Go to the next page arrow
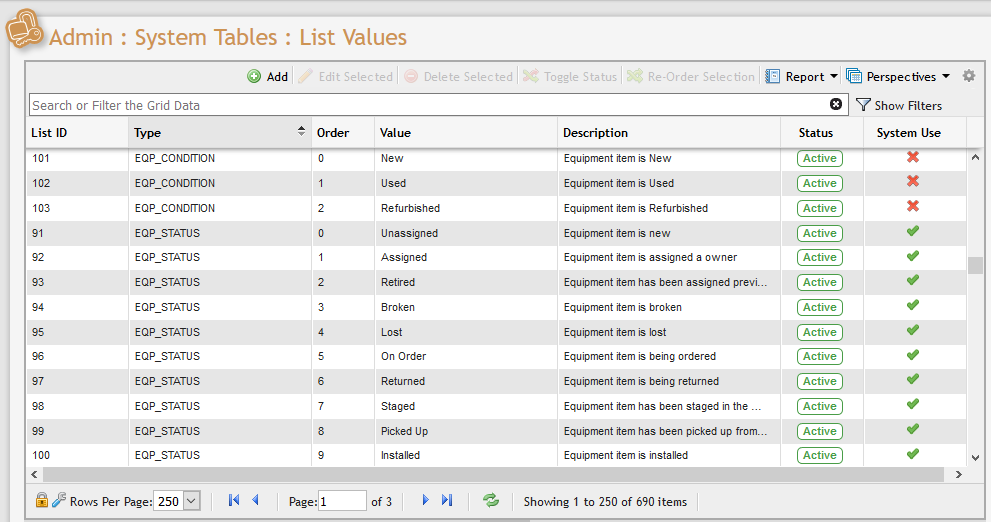The height and width of the screenshot is (522, 991). click(x=425, y=501)
